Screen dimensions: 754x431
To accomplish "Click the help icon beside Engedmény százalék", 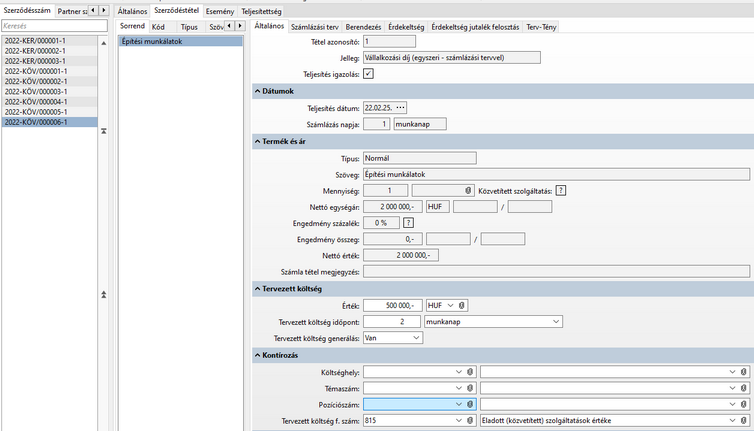I will (x=408, y=223).
